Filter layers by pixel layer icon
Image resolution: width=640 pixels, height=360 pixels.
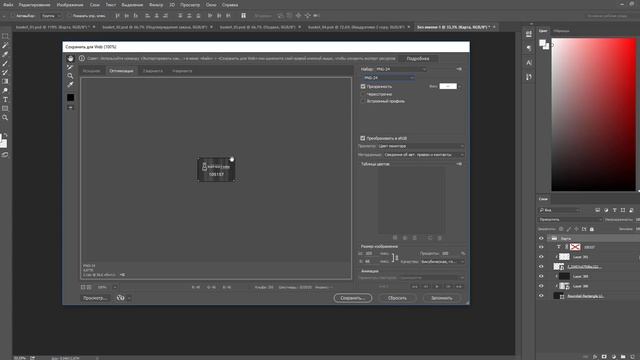tap(598, 210)
